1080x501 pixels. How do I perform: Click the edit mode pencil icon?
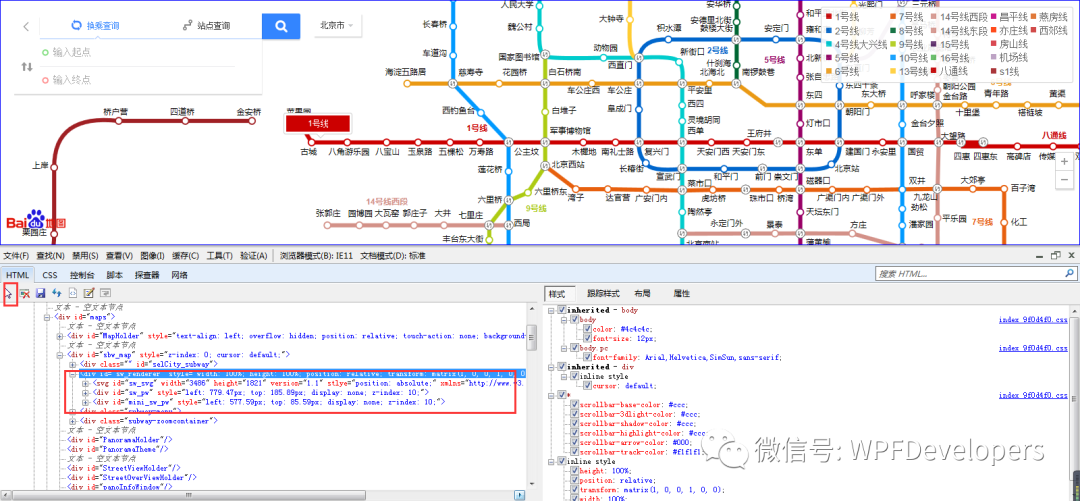[88, 293]
